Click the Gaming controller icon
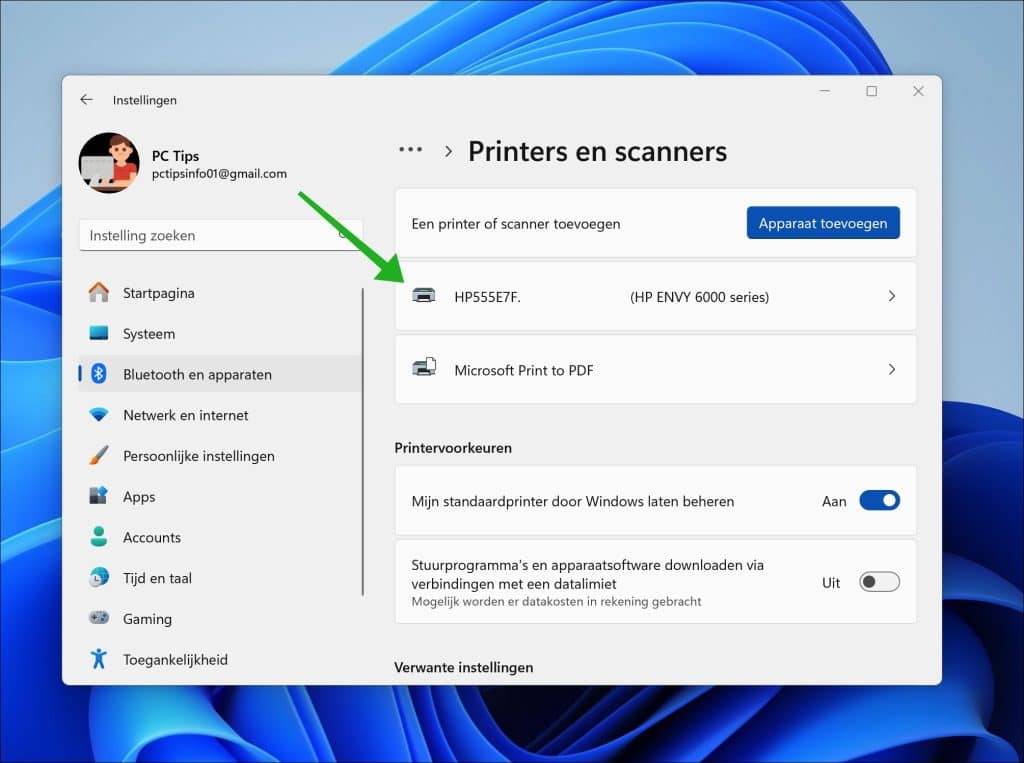 point(99,618)
